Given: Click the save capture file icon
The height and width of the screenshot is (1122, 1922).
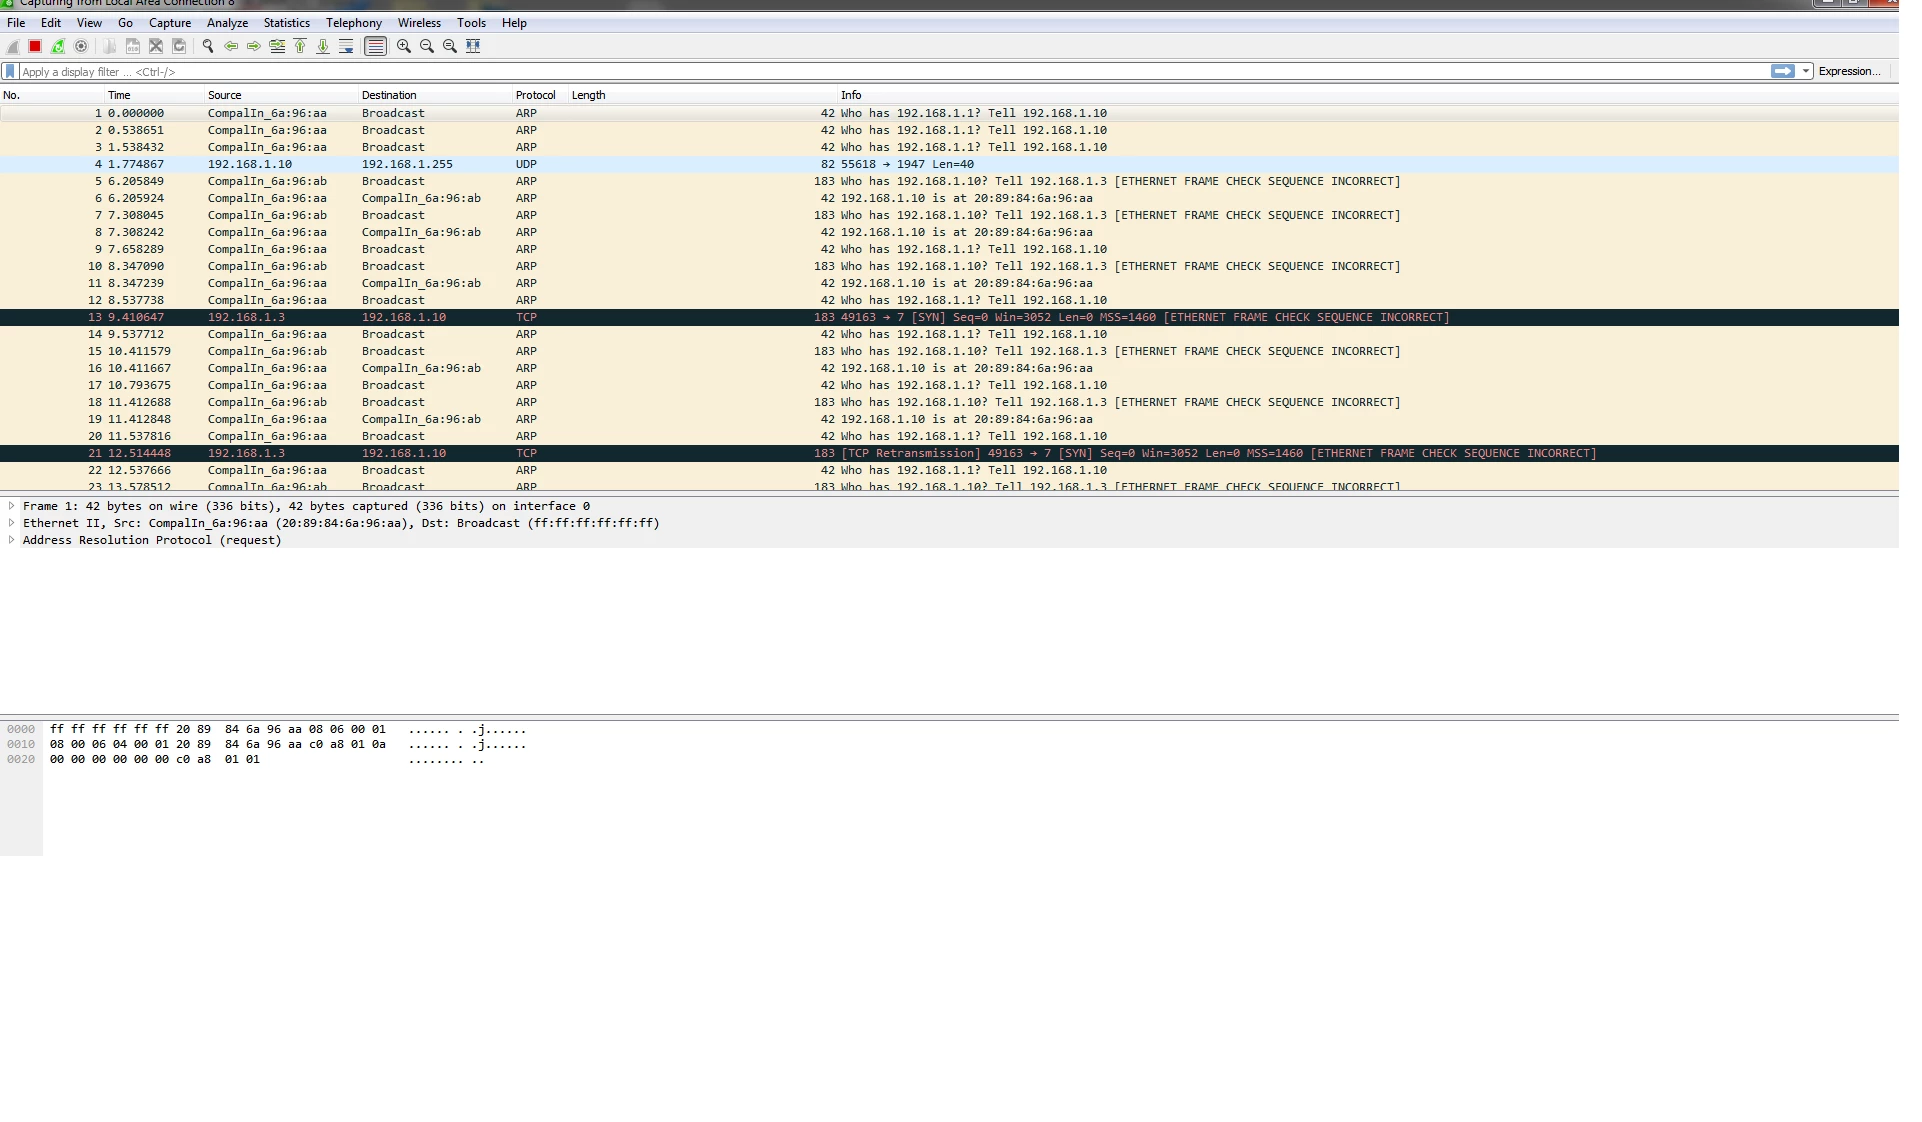Looking at the screenshot, I should point(132,46).
